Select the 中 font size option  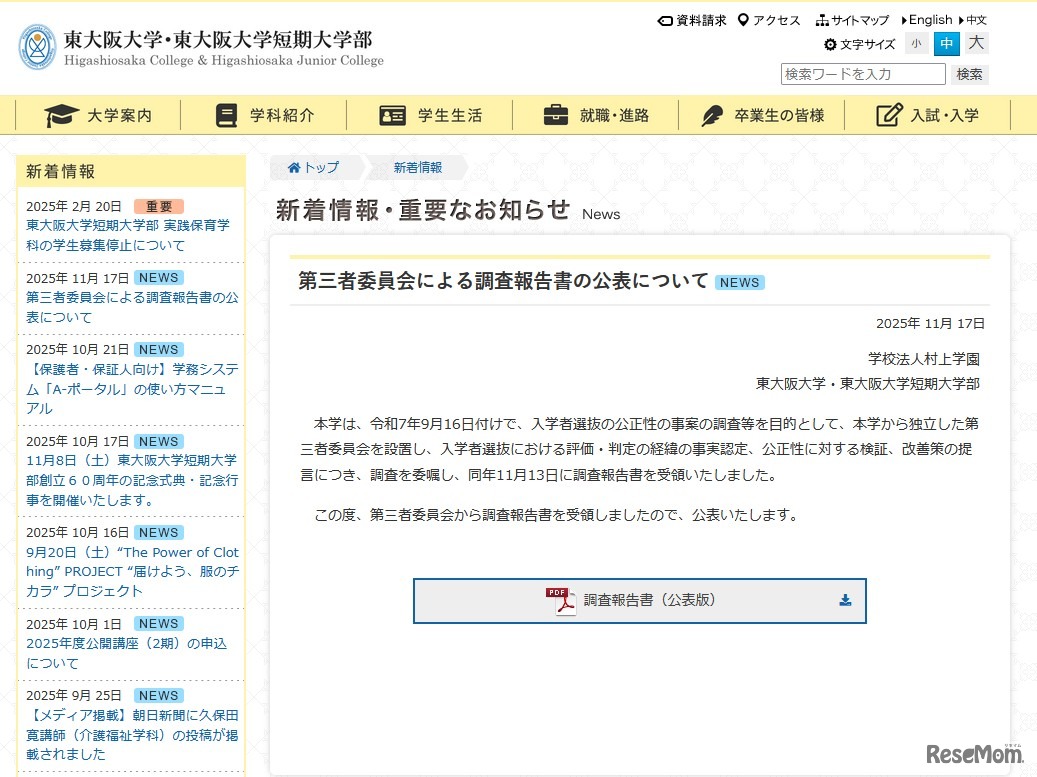click(x=946, y=44)
